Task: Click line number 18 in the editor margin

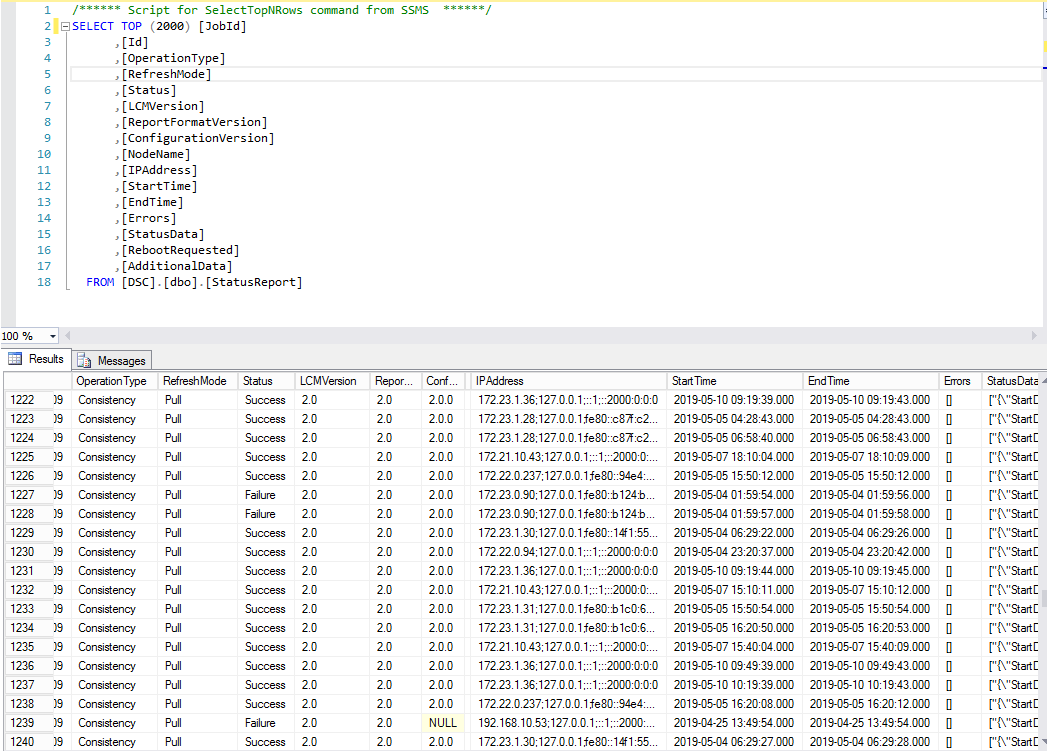Action: pos(44,282)
